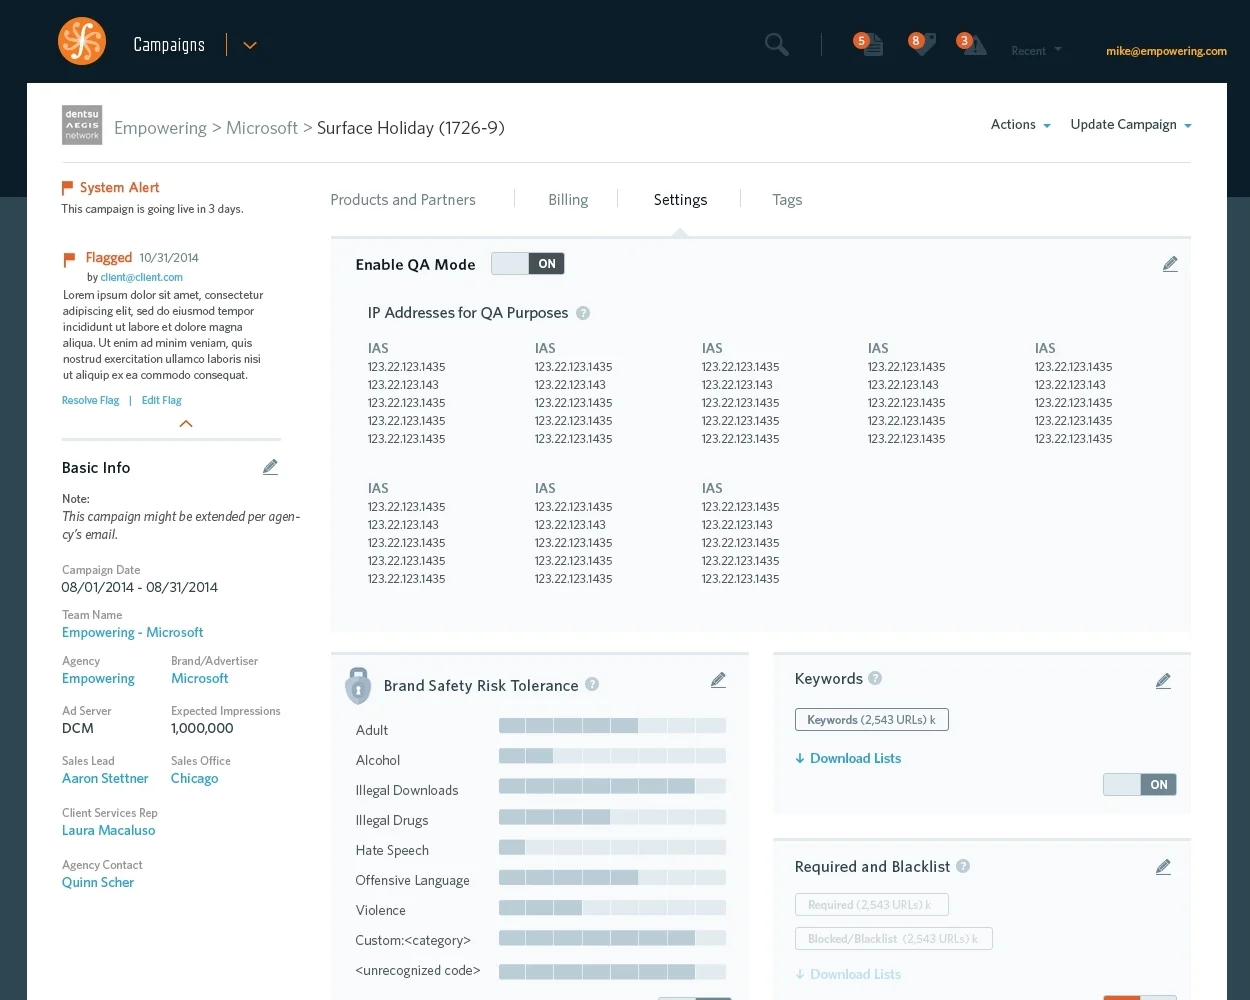
Task: Open the Recent dropdown
Action: [x=1036, y=51]
